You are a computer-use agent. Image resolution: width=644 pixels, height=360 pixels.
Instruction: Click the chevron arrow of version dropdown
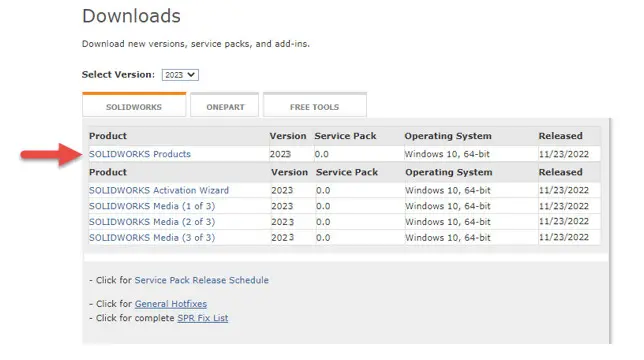coord(191,75)
